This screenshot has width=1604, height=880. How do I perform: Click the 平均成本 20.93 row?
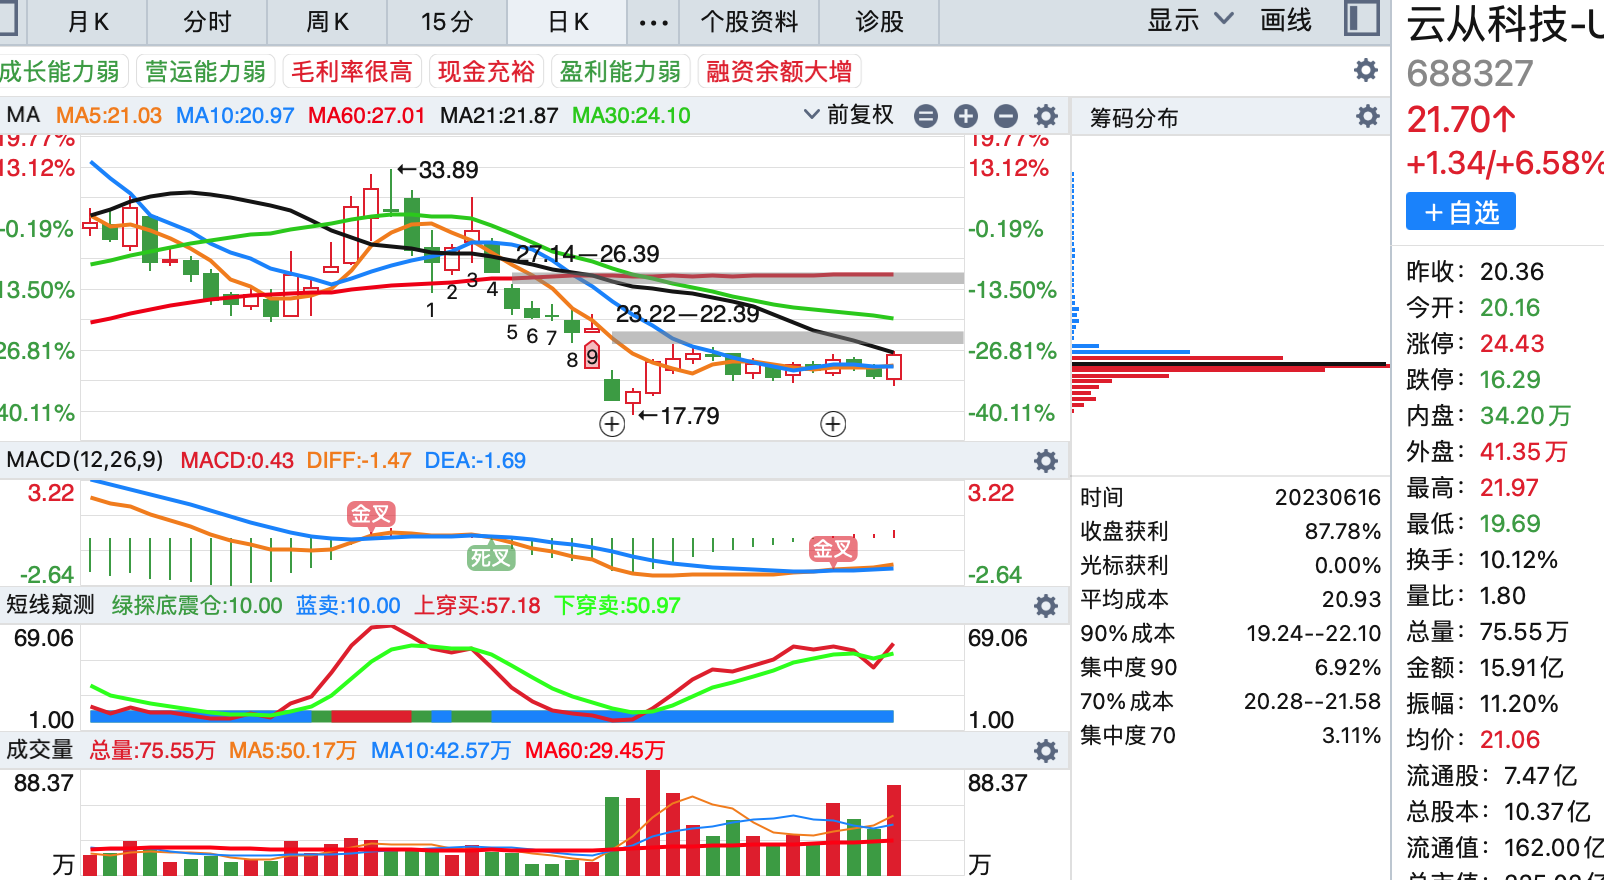(1230, 599)
